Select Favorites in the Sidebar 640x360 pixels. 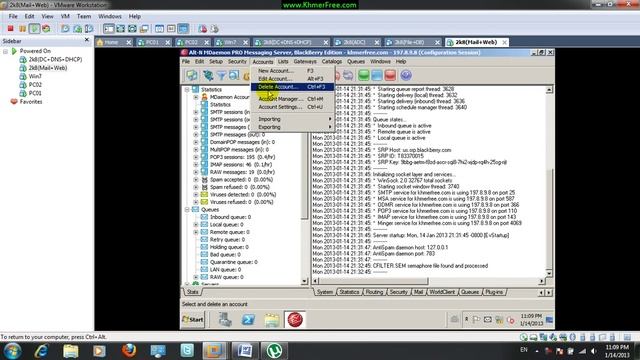tap(31, 102)
